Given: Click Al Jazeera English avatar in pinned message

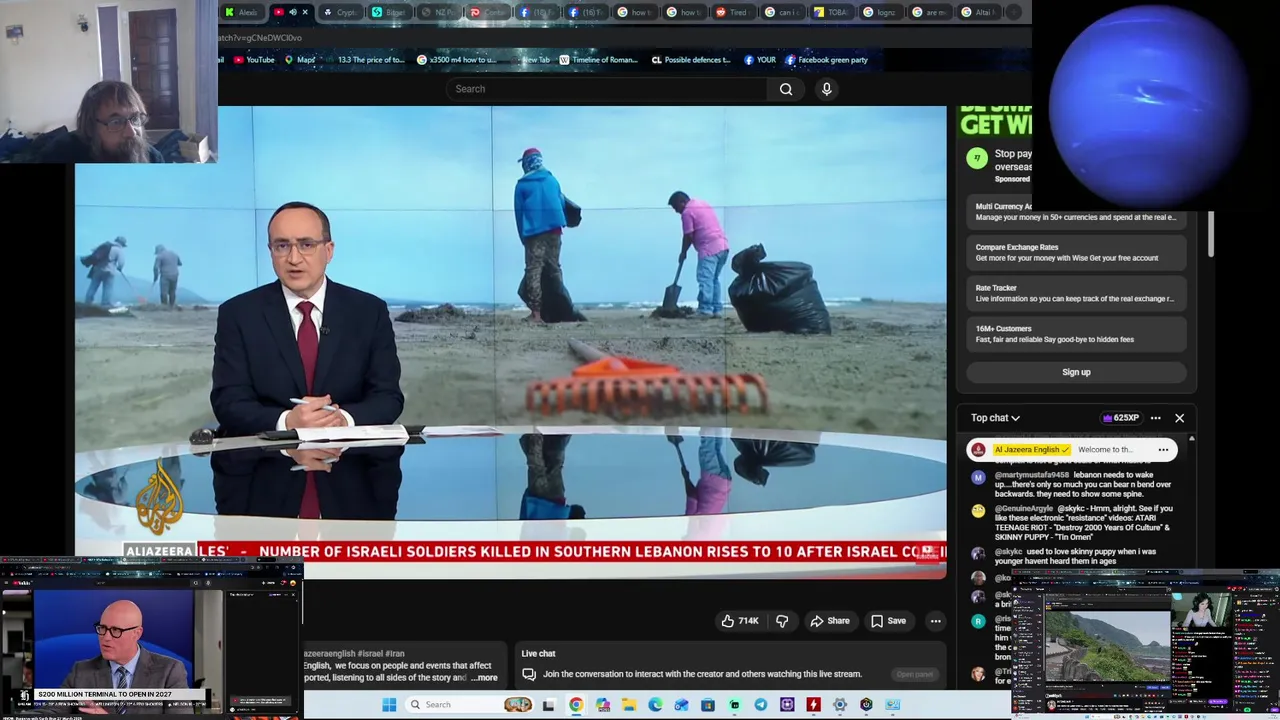Looking at the screenshot, I should [979, 450].
